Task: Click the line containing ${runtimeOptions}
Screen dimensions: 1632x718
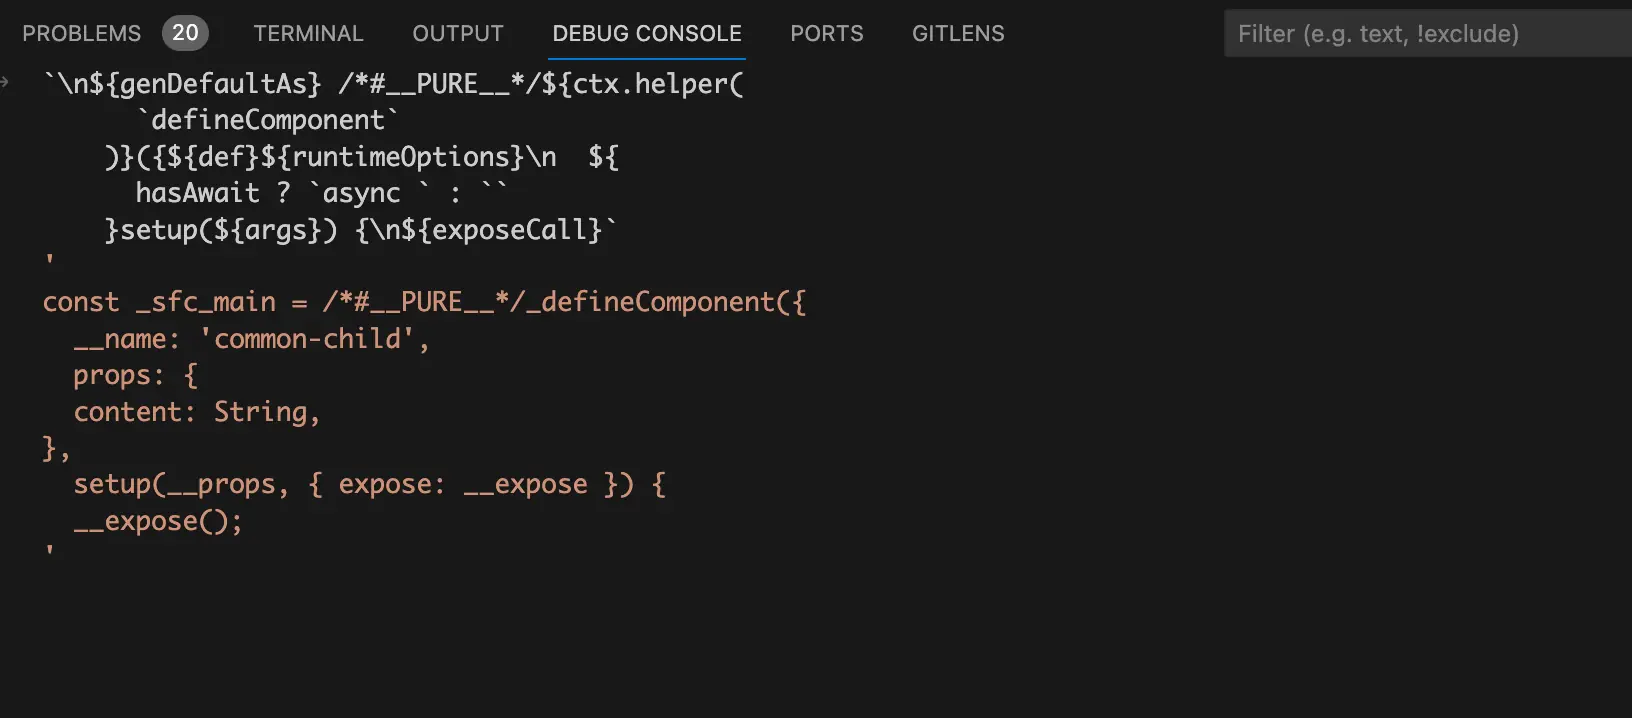Action: (361, 157)
